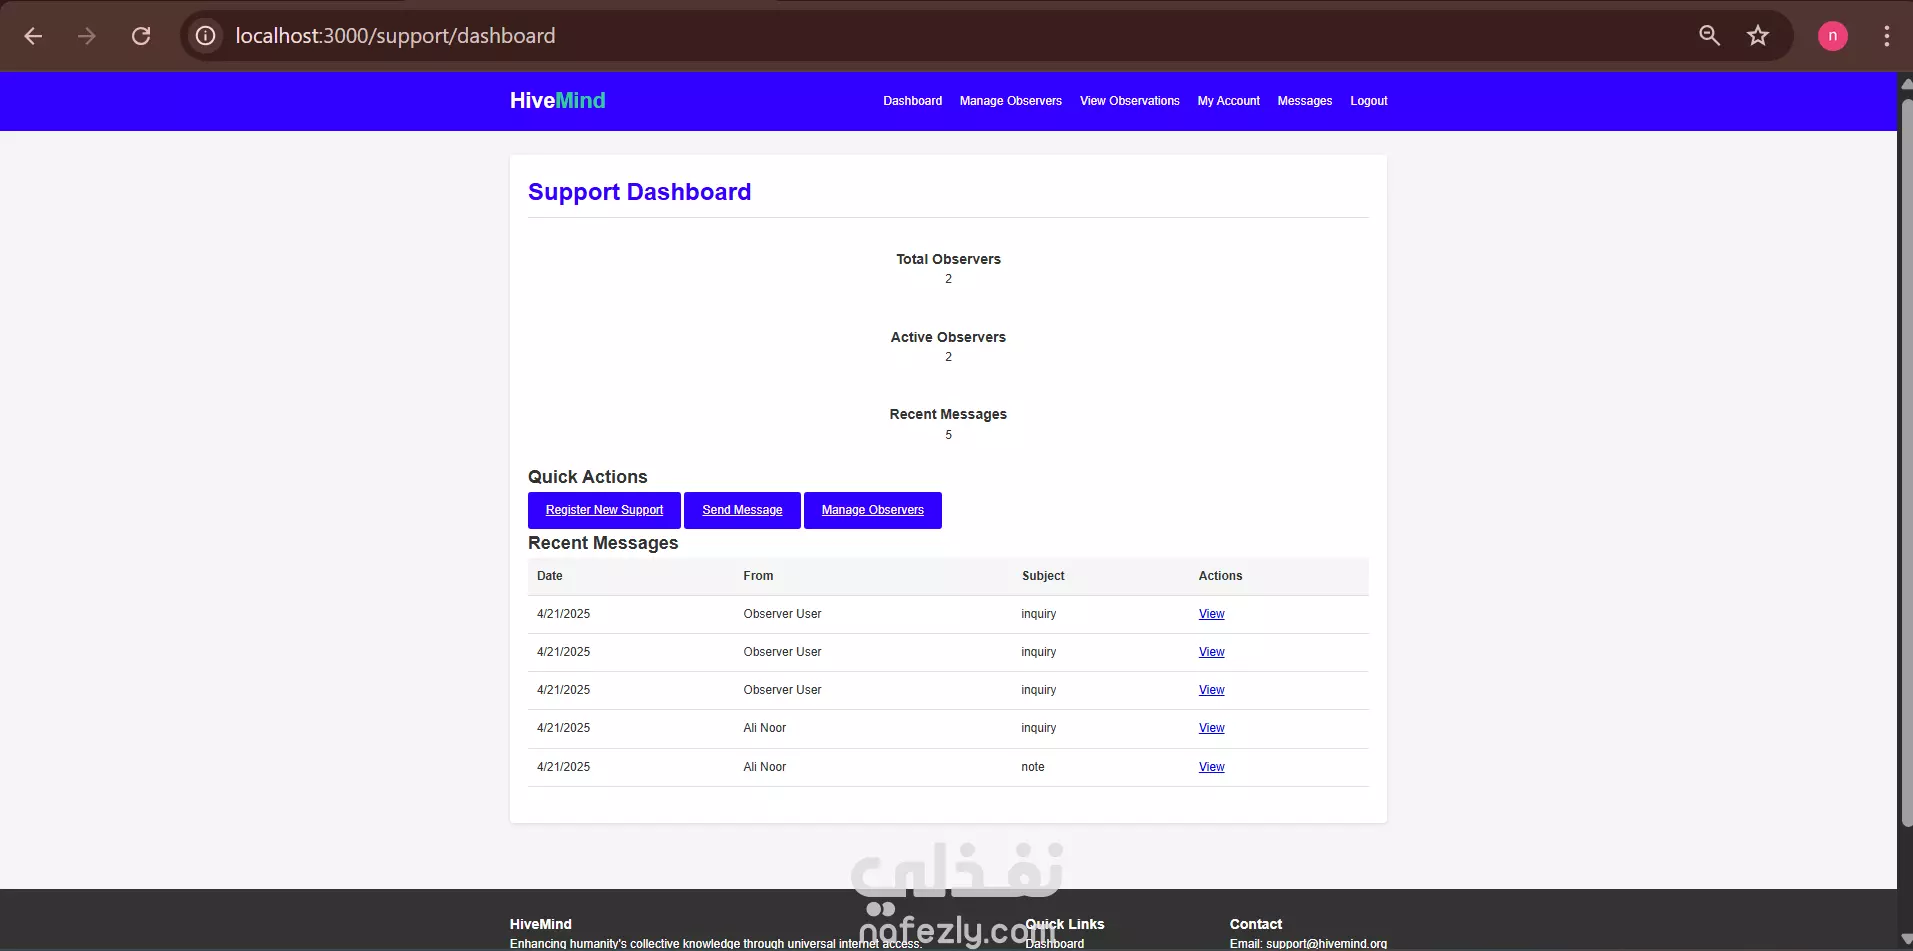The image size is (1913, 951).
Task: Open Manage Observers in the navigation bar
Action: (x=1010, y=101)
